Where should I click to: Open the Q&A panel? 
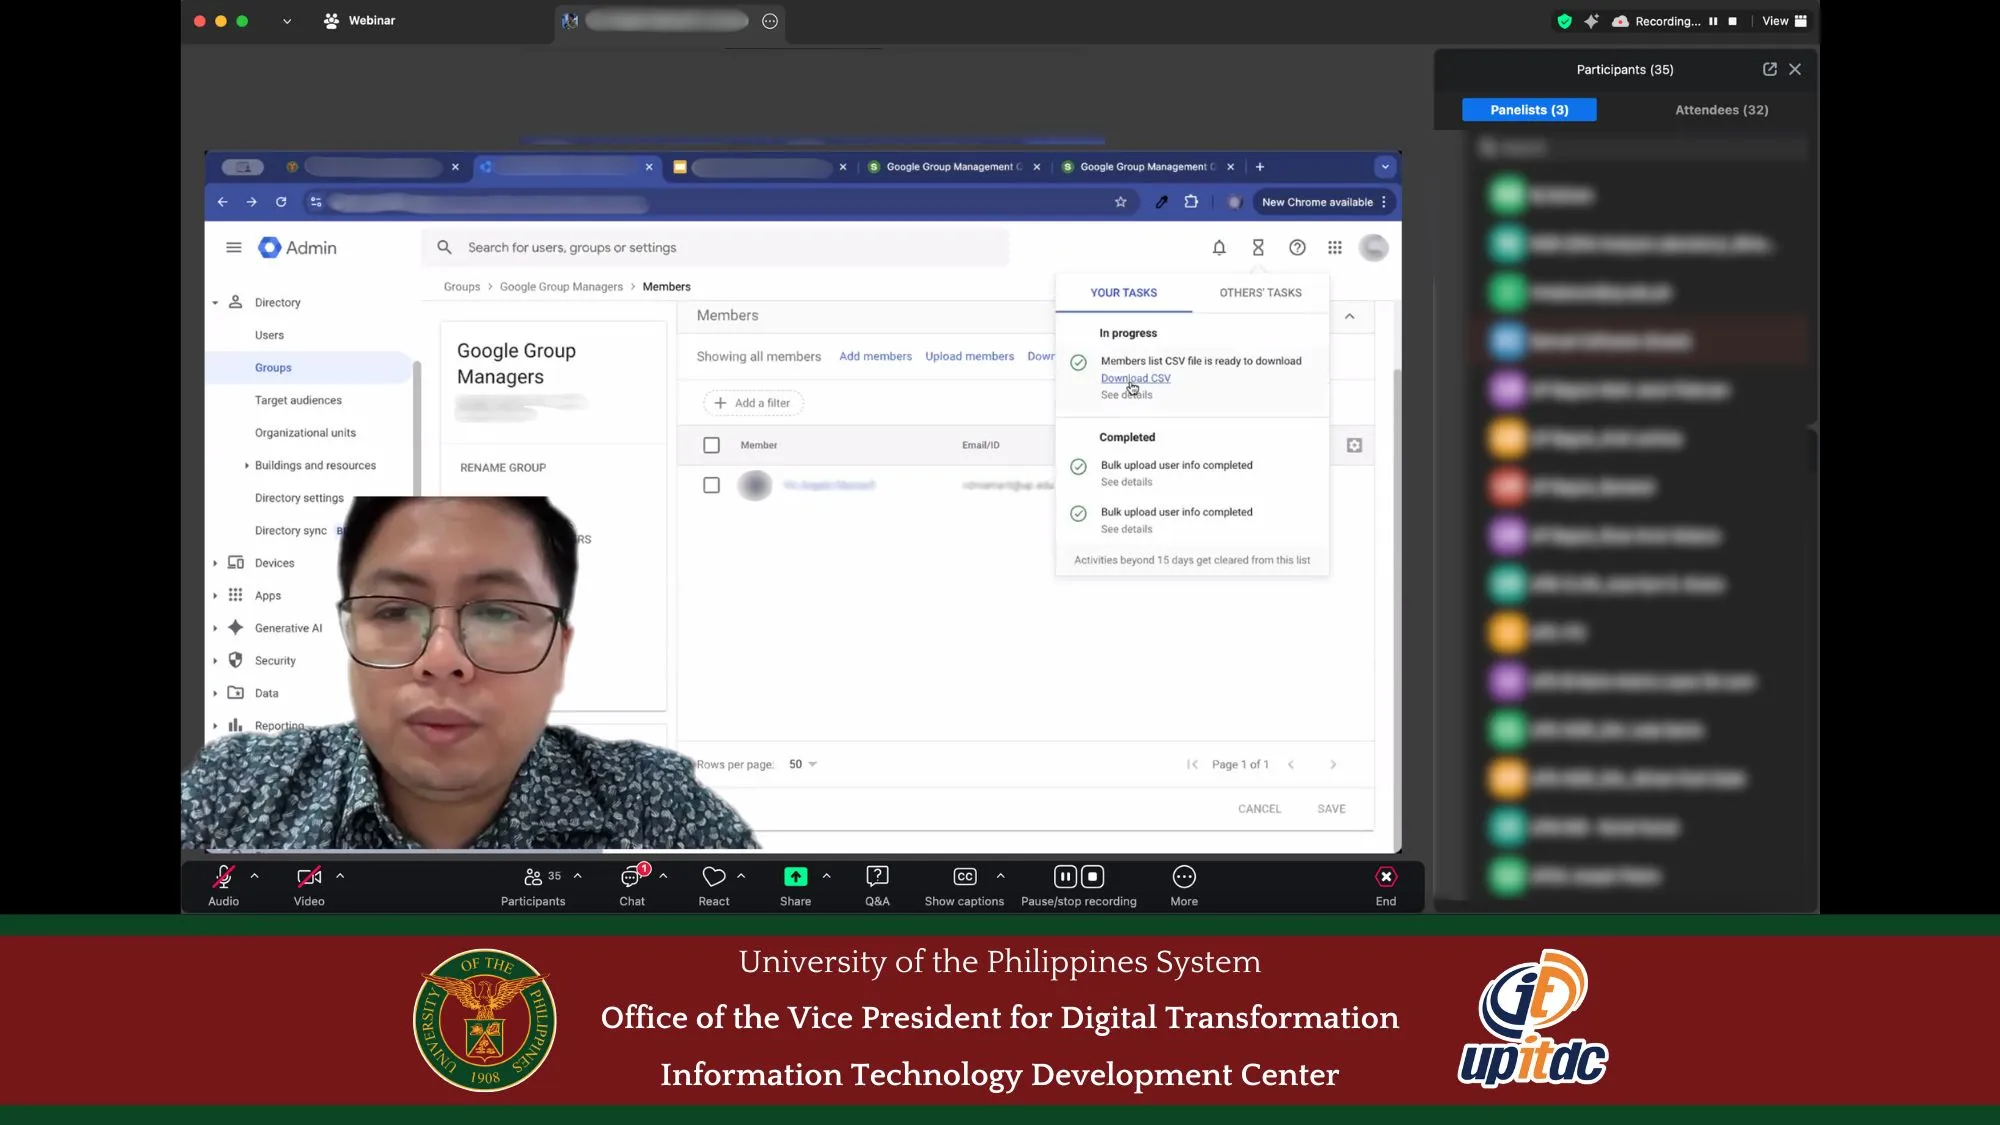point(877,885)
